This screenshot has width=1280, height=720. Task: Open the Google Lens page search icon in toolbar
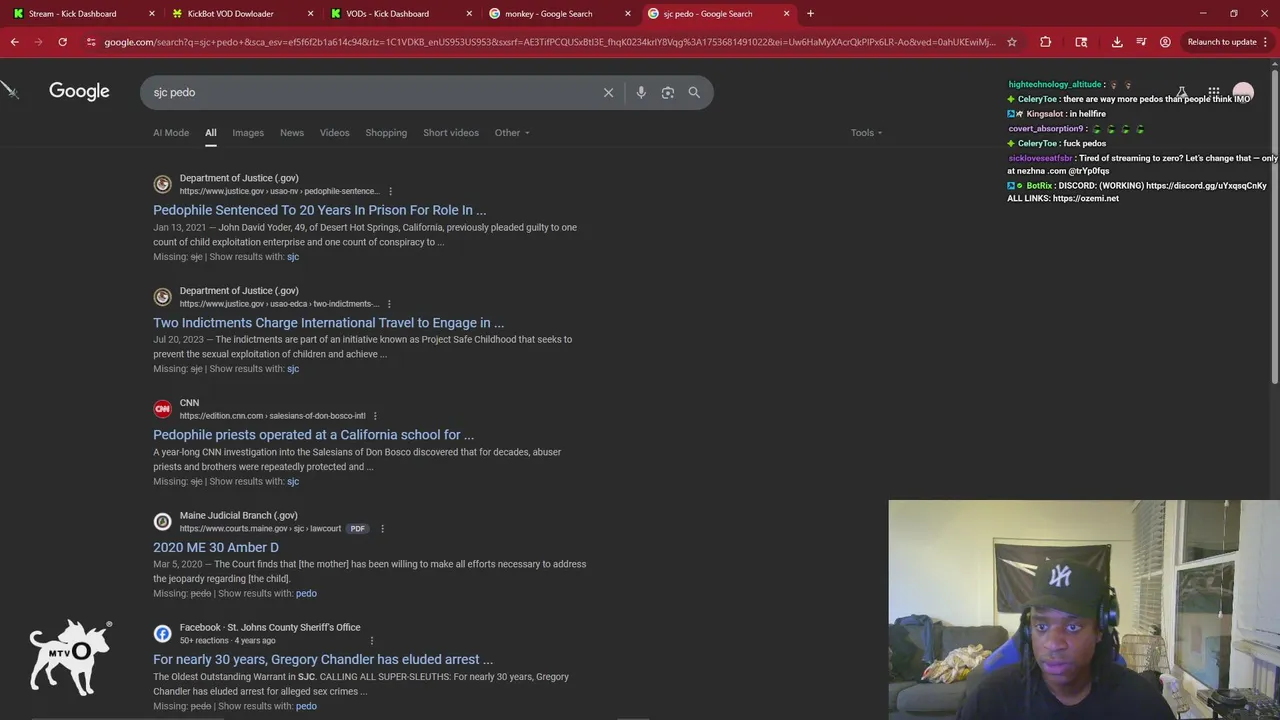tap(1081, 42)
